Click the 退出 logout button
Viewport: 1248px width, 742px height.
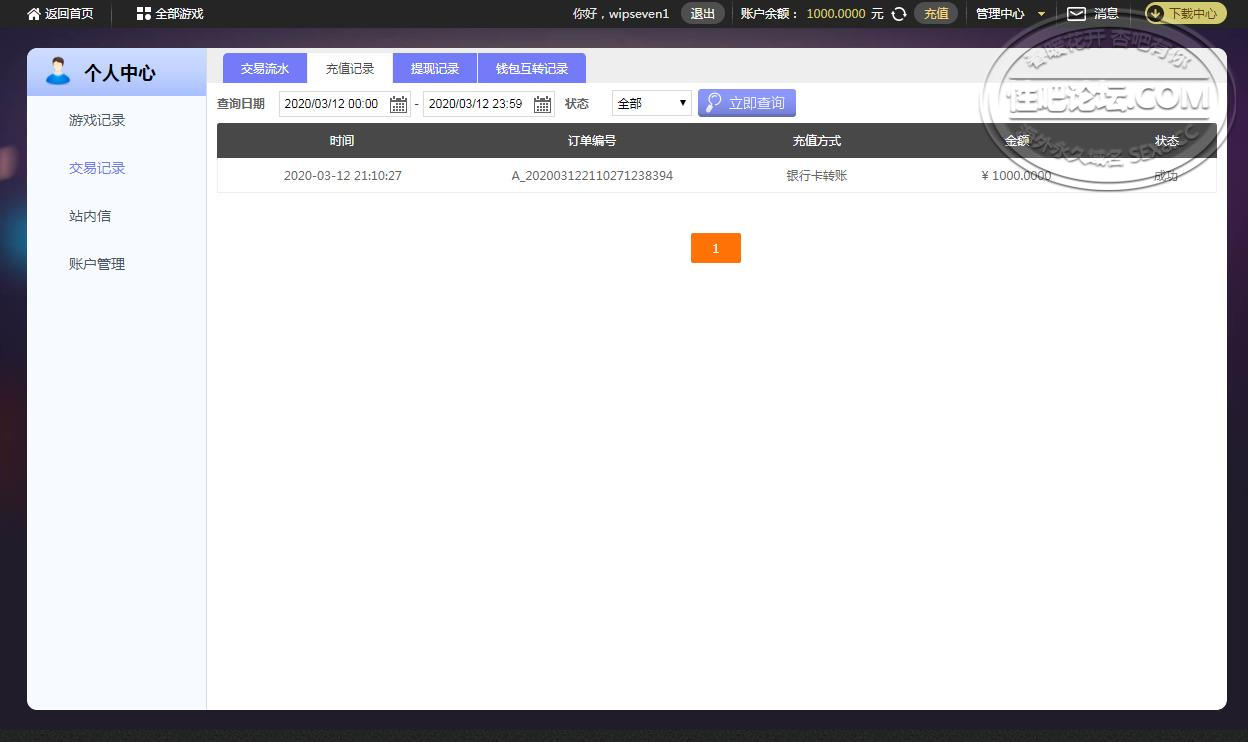pos(703,14)
